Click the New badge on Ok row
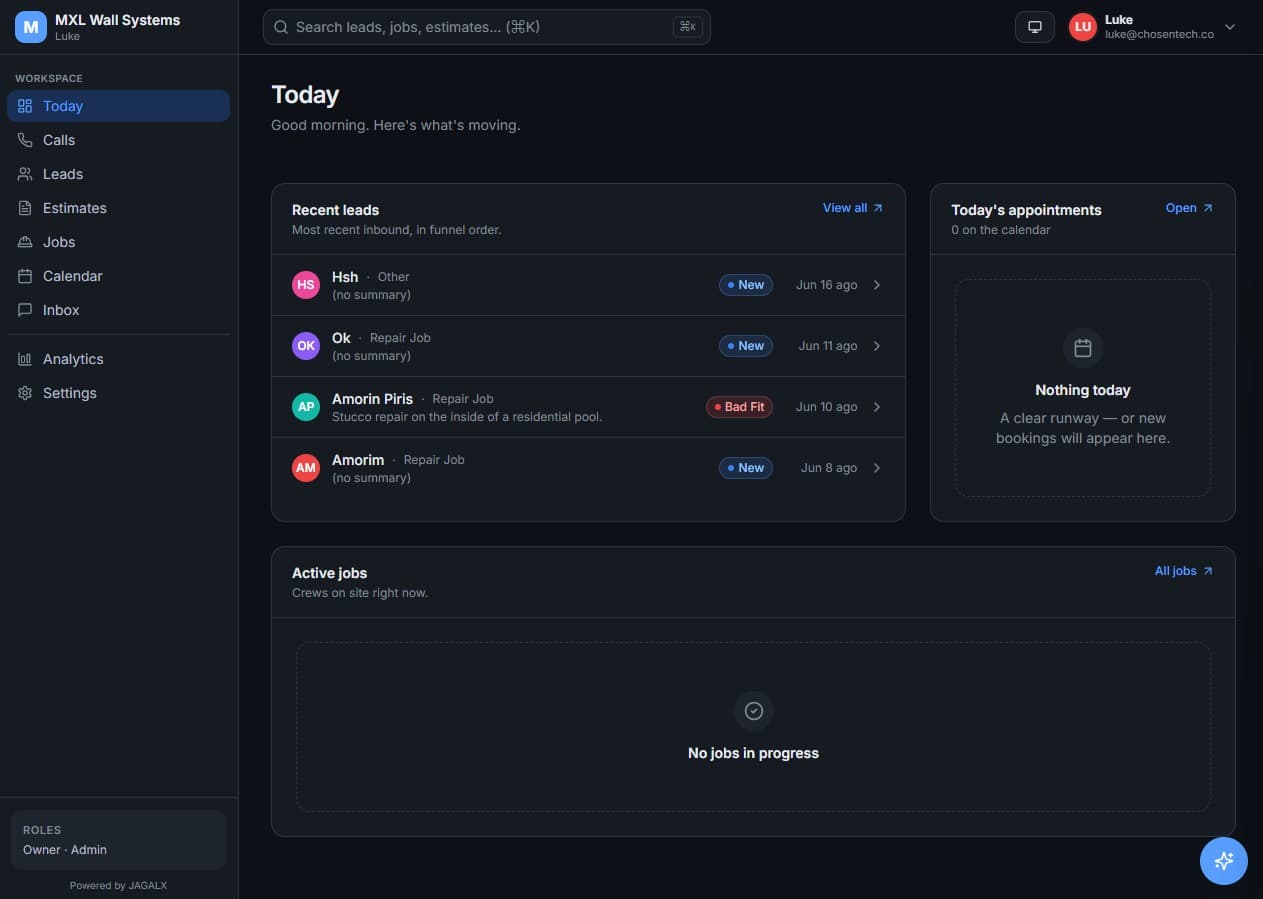 [746, 346]
